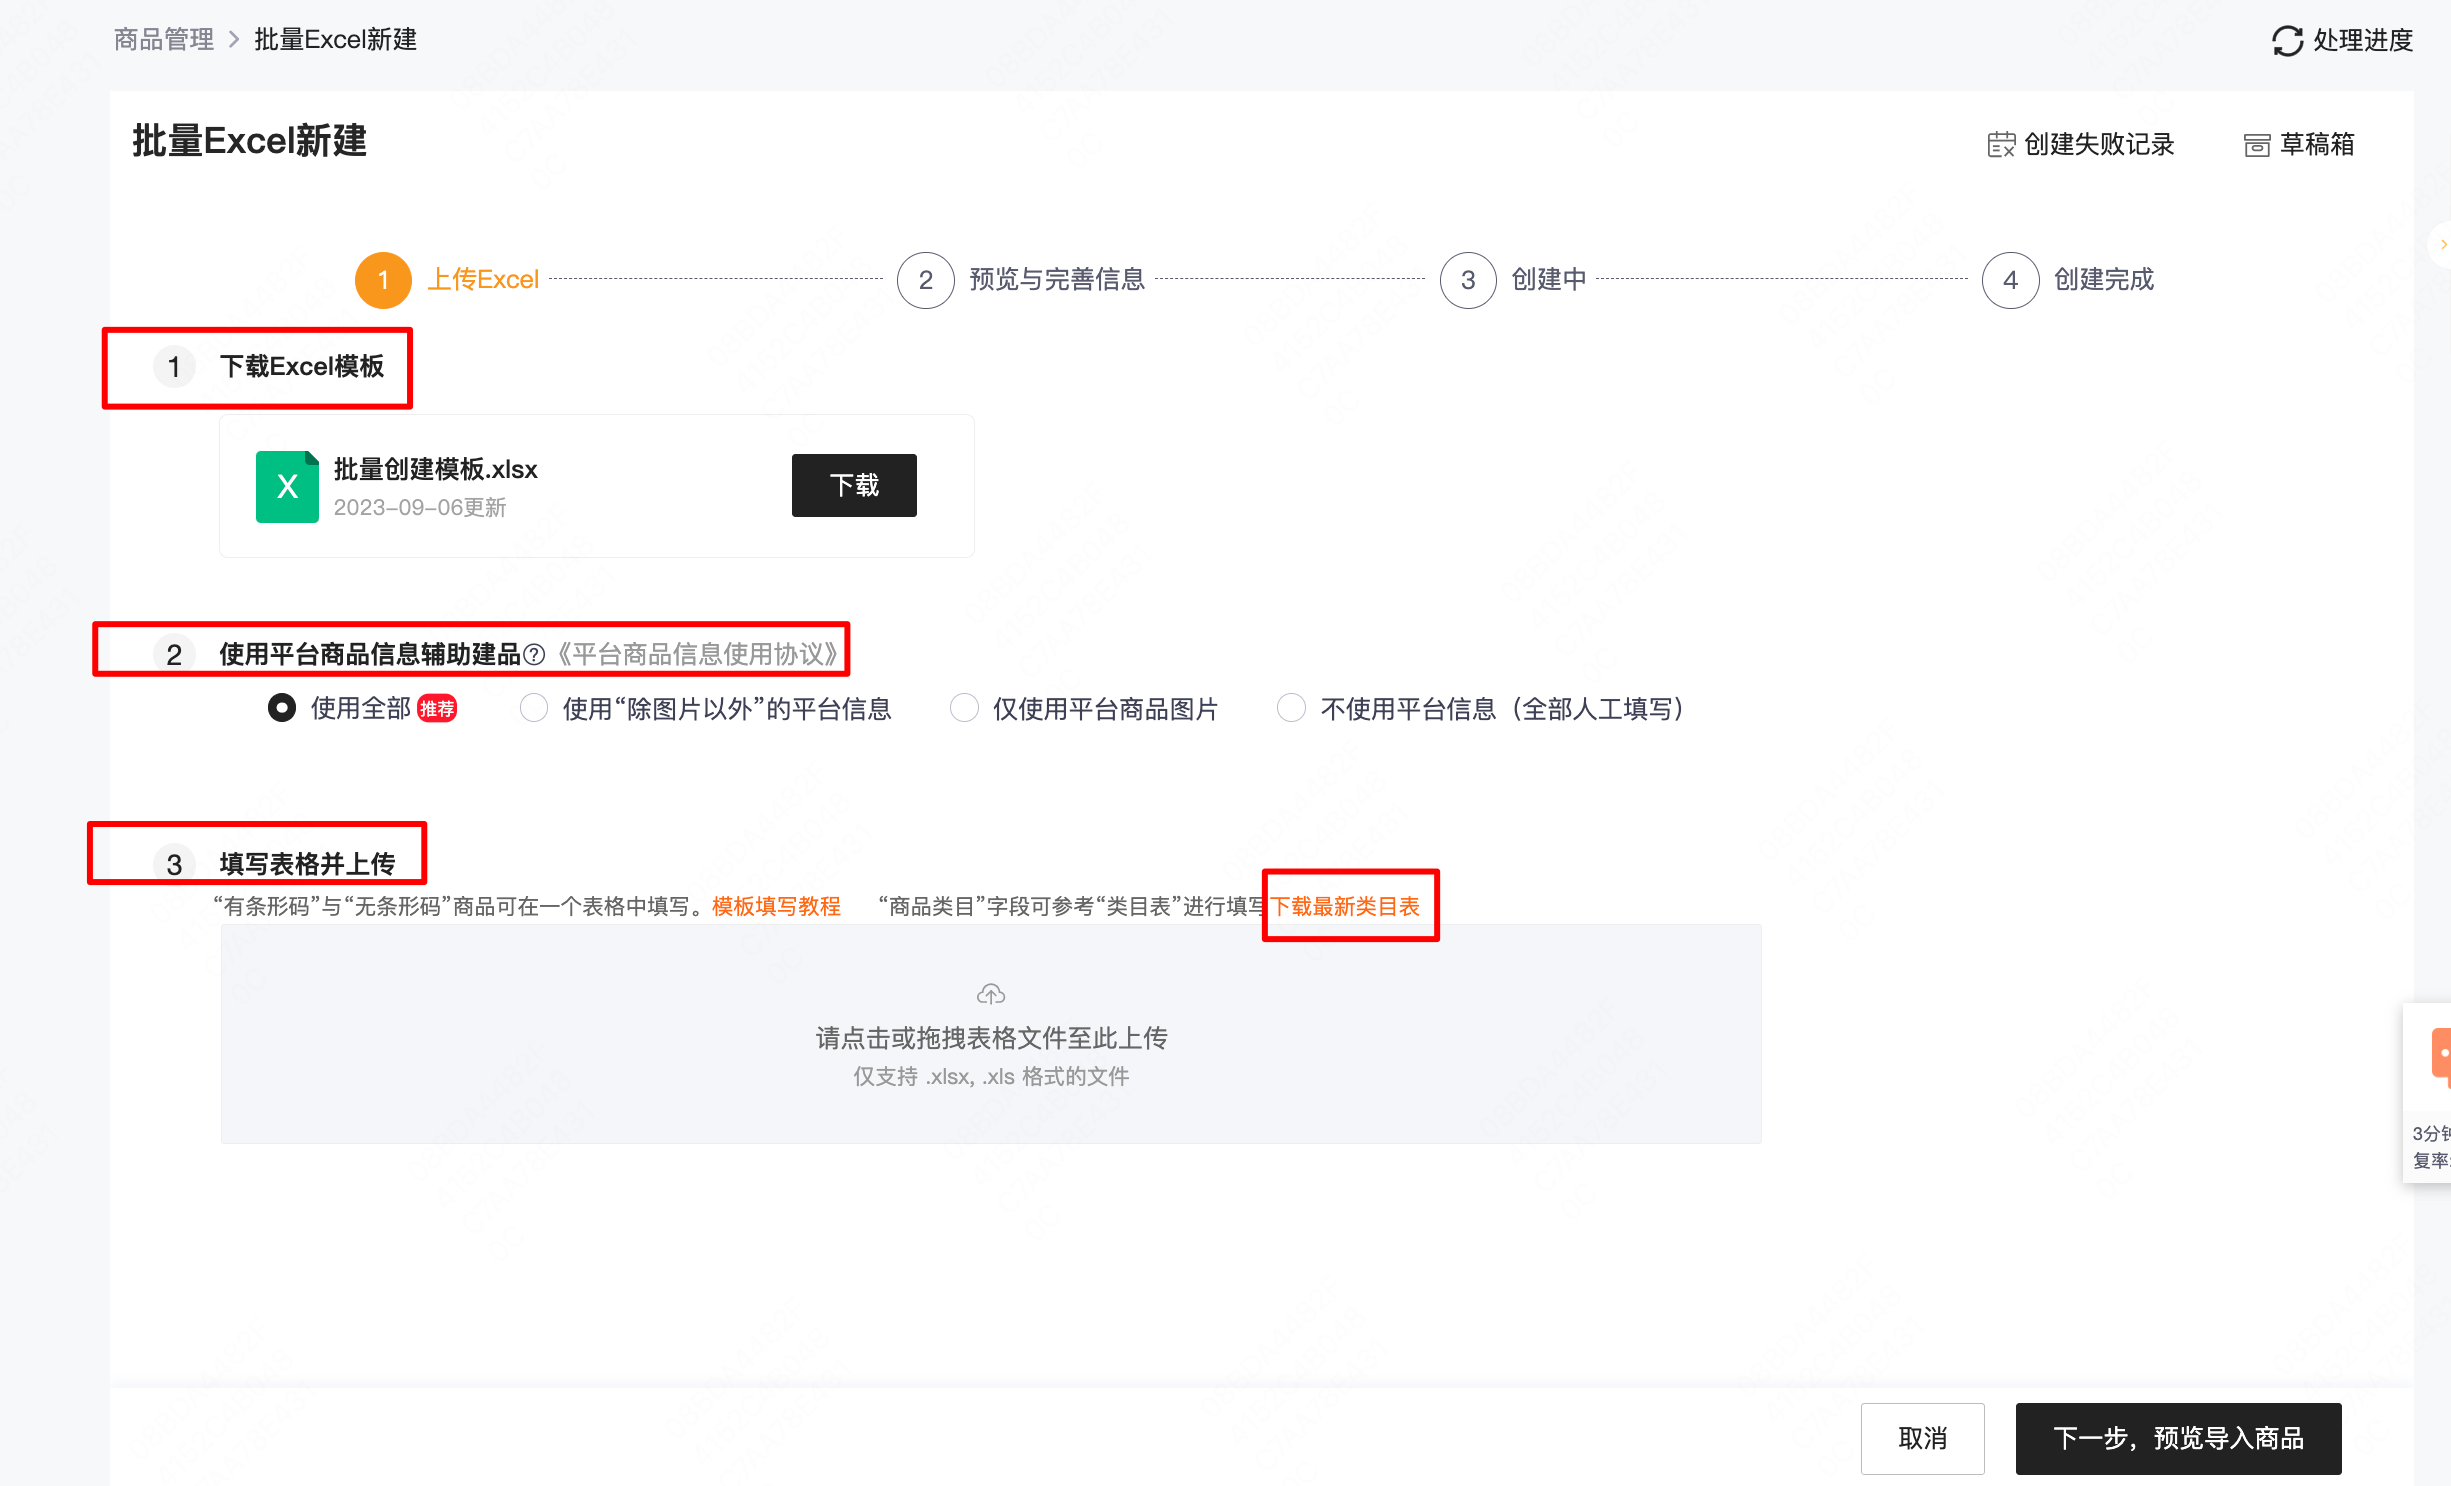Click the orange step-1 circle number
The width and height of the screenshot is (2451, 1486).
383,281
